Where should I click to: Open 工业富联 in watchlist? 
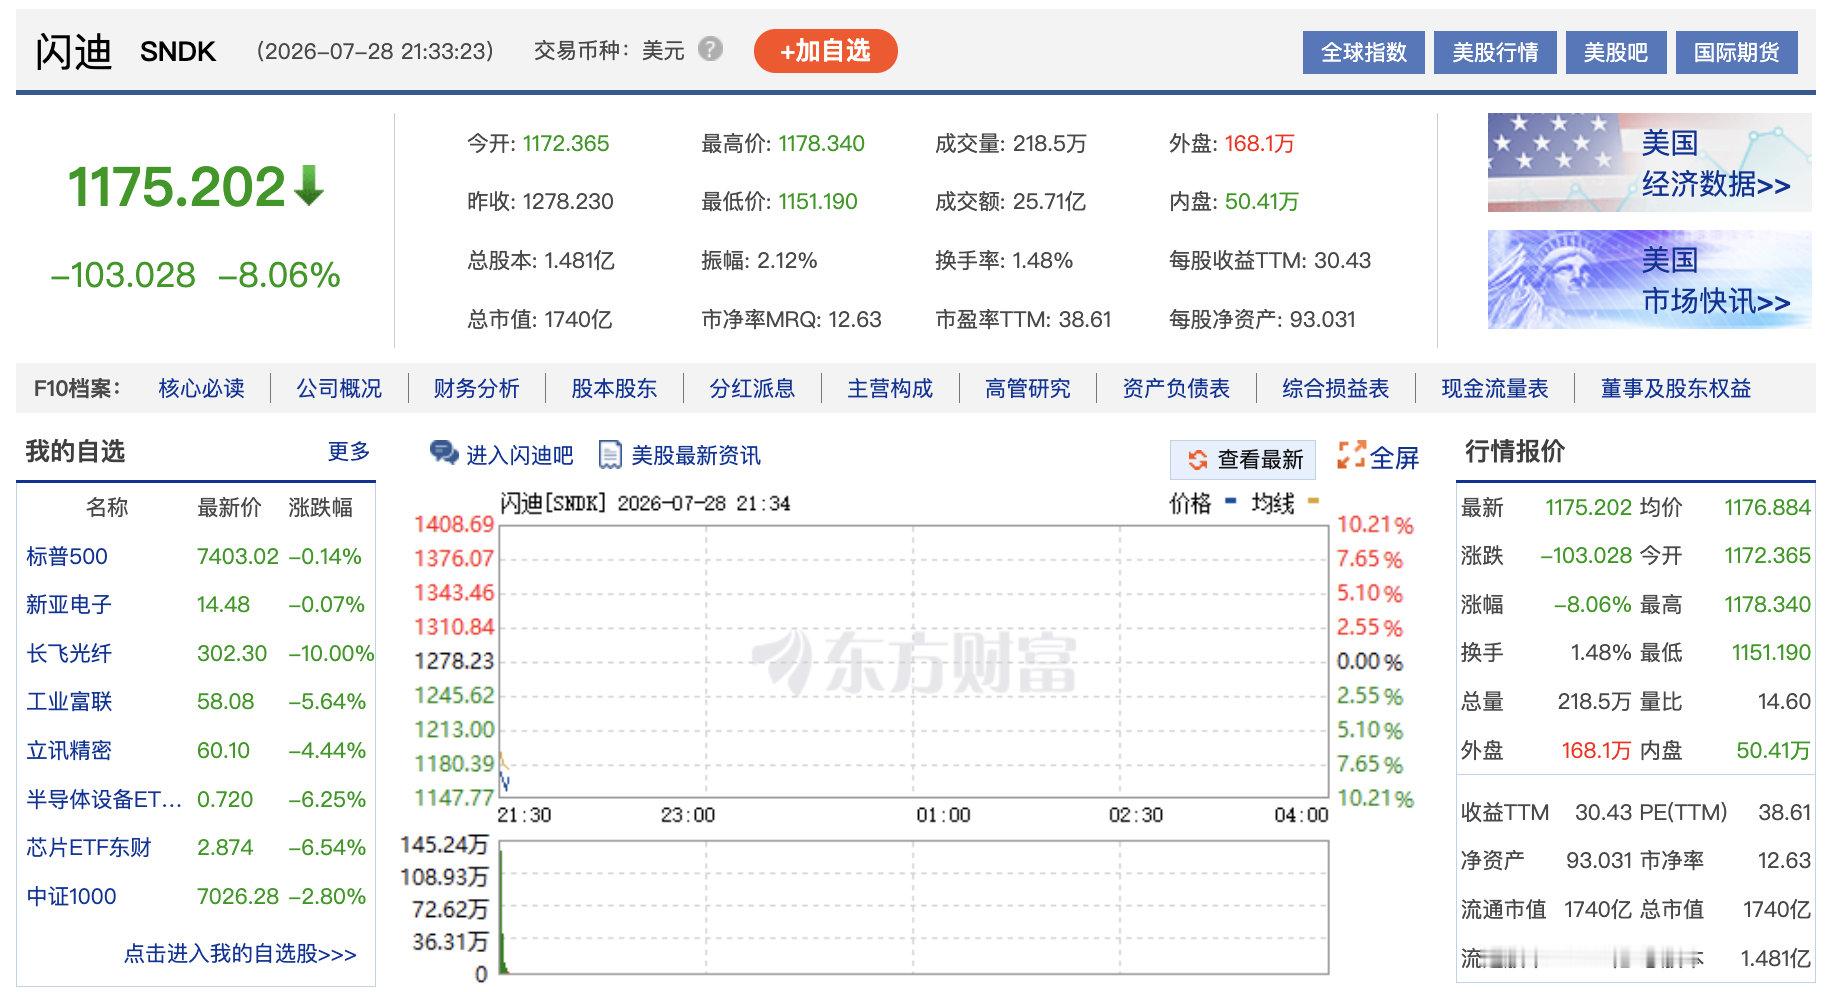coord(69,701)
